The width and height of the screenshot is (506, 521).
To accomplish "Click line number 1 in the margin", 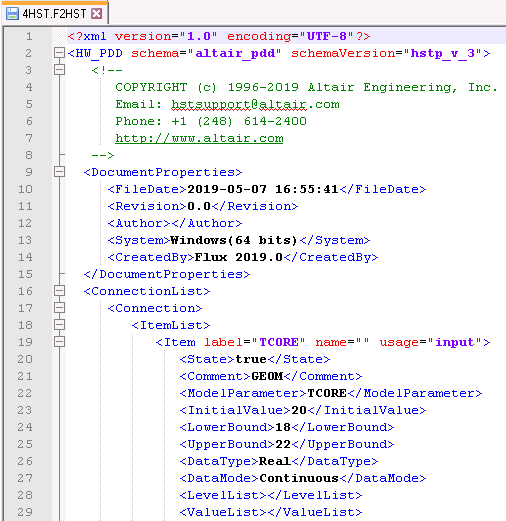I will [29, 36].
